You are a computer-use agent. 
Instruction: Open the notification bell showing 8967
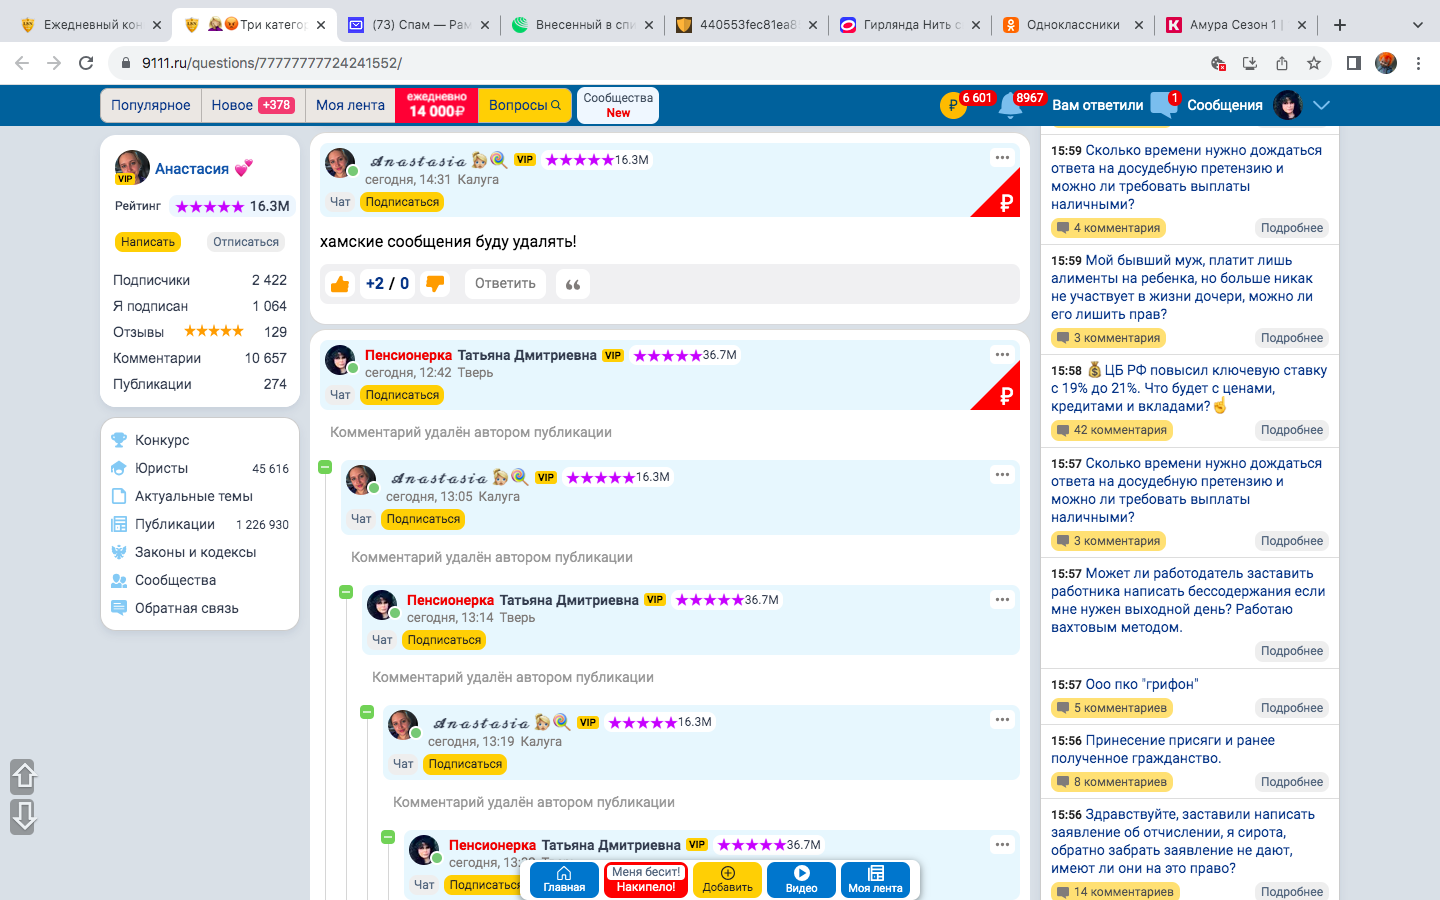click(1010, 105)
